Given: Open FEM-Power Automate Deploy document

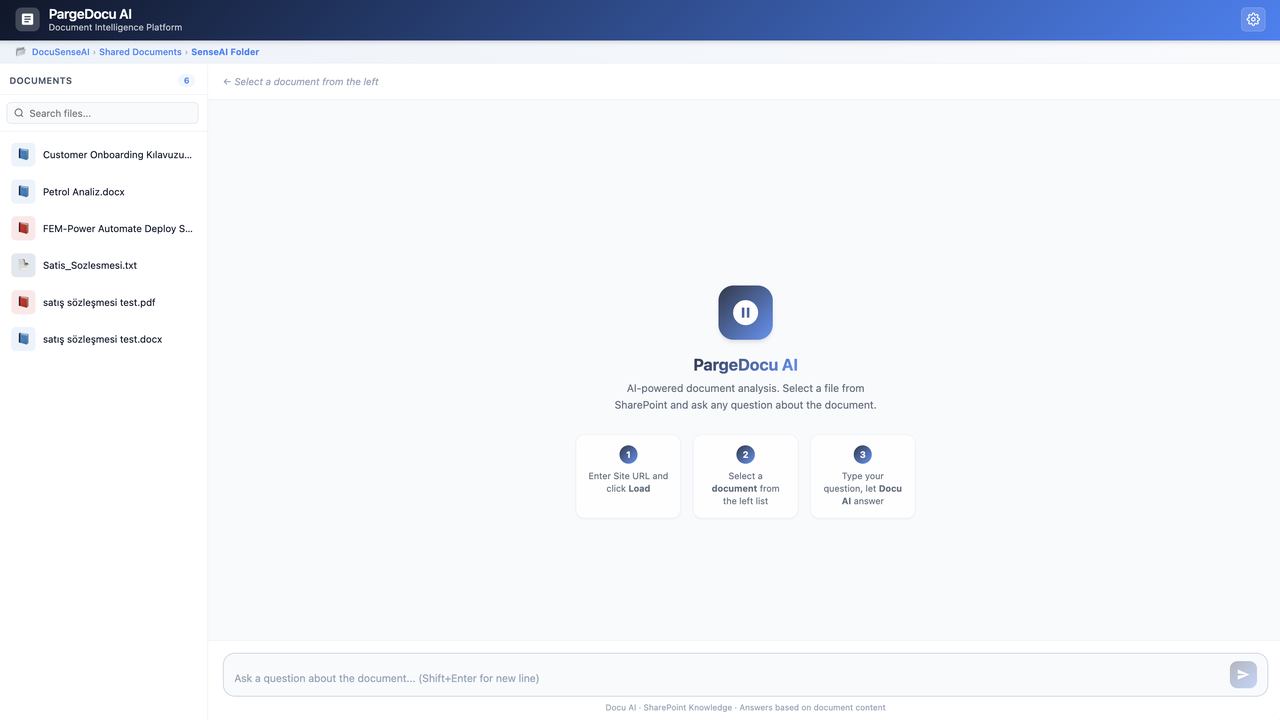Looking at the screenshot, I should click(104, 229).
